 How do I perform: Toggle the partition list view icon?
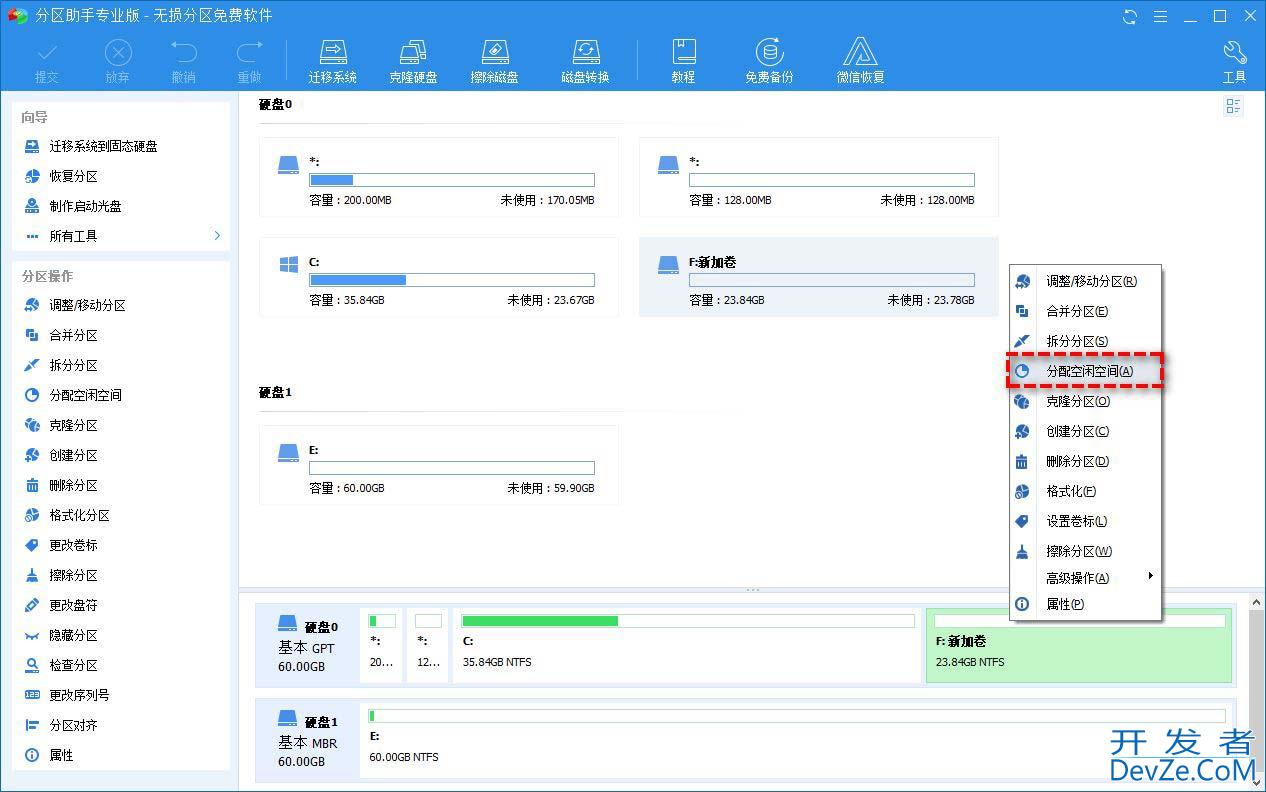1233,107
